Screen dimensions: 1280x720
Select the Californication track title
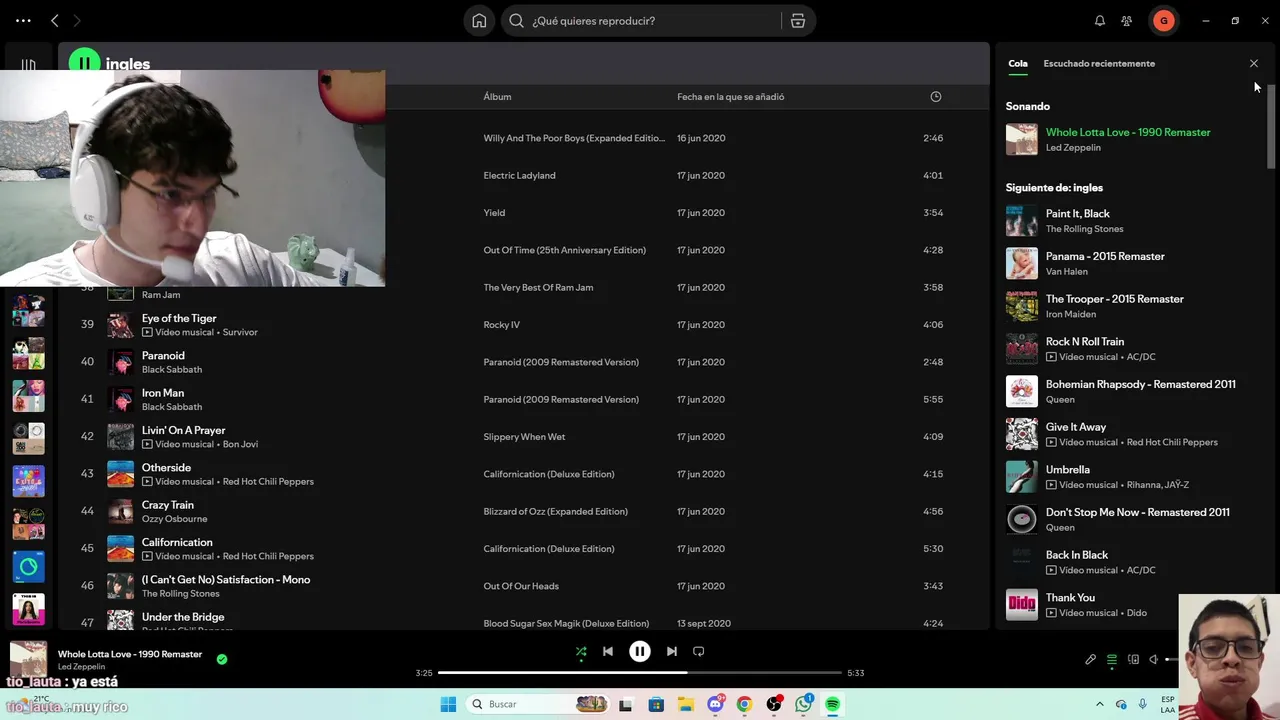coord(177,542)
